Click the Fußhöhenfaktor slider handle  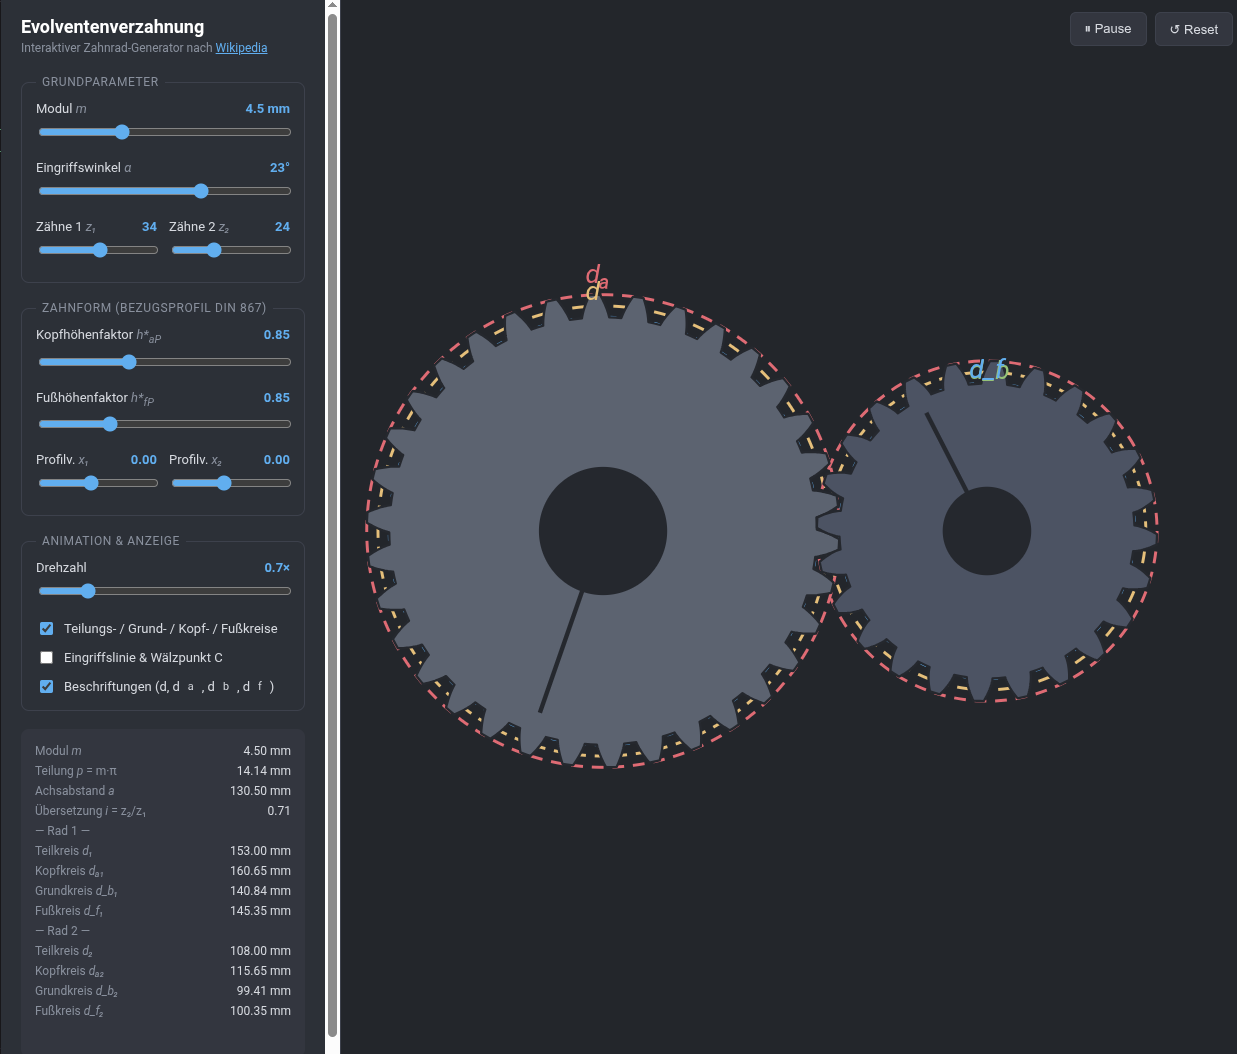[110, 424]
